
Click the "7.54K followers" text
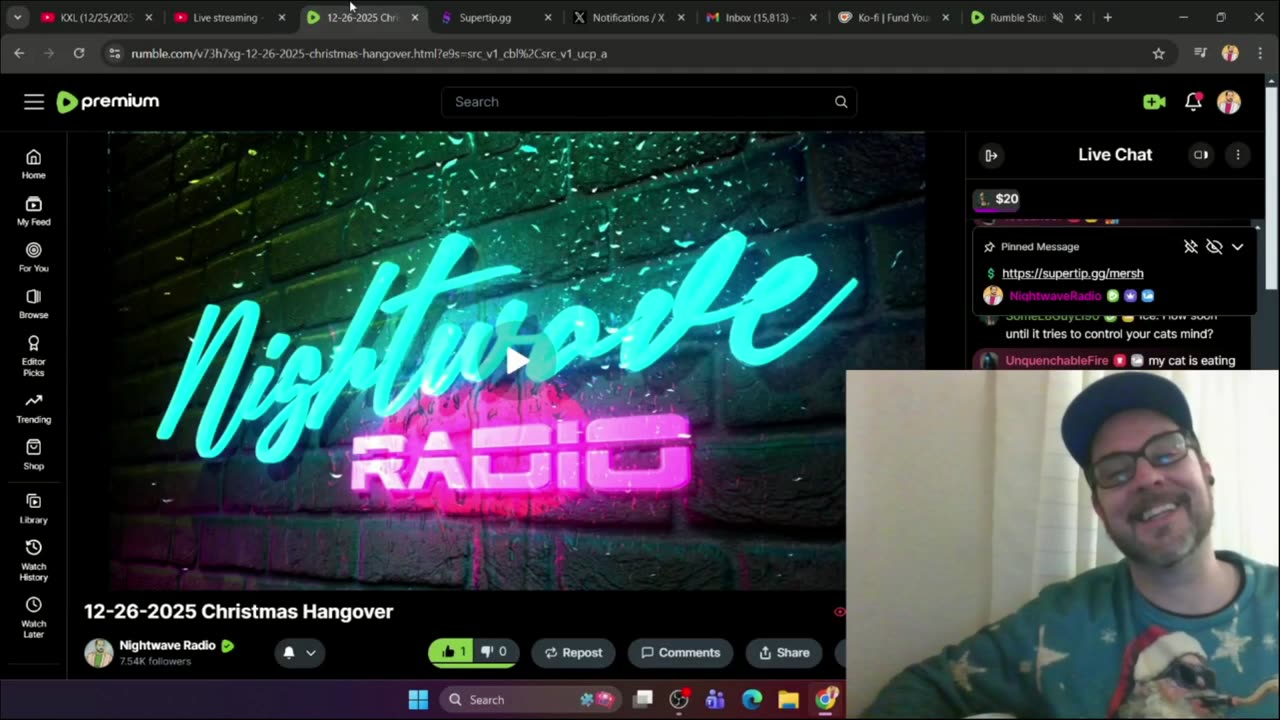155,661
